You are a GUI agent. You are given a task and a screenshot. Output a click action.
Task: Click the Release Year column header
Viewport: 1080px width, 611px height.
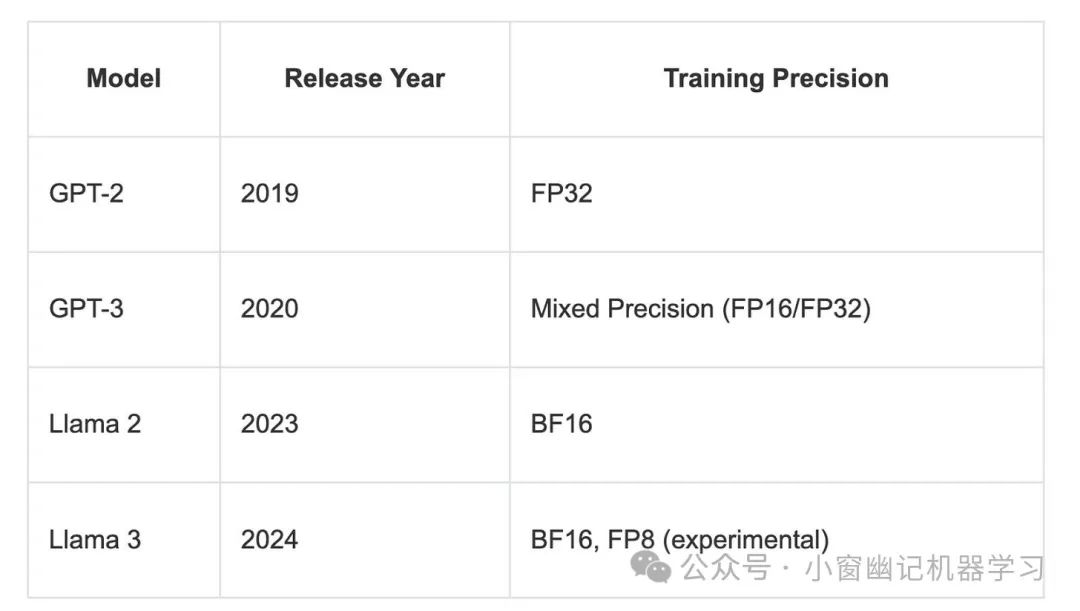tap(364, 79)
